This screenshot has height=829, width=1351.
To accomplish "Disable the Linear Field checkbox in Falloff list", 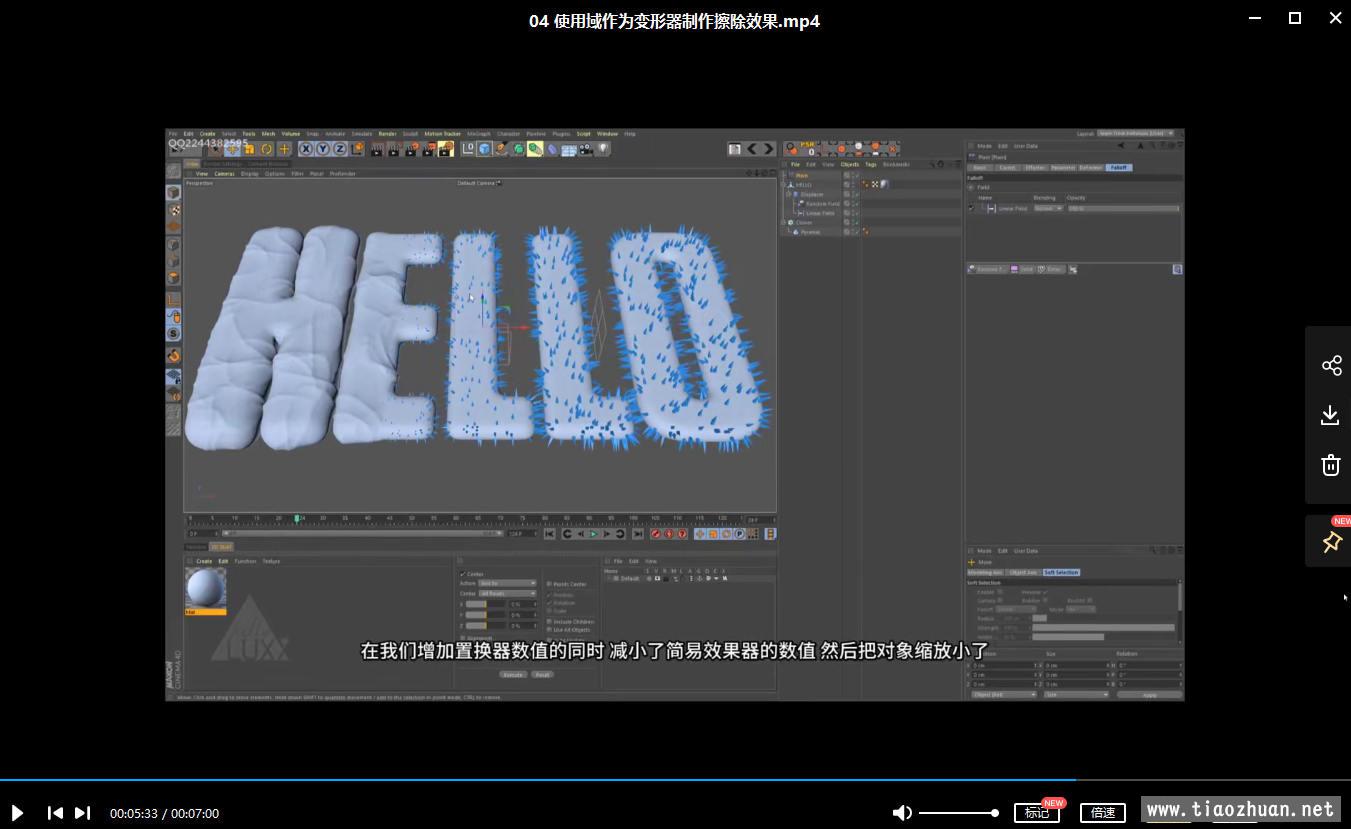I will (971, 208).
